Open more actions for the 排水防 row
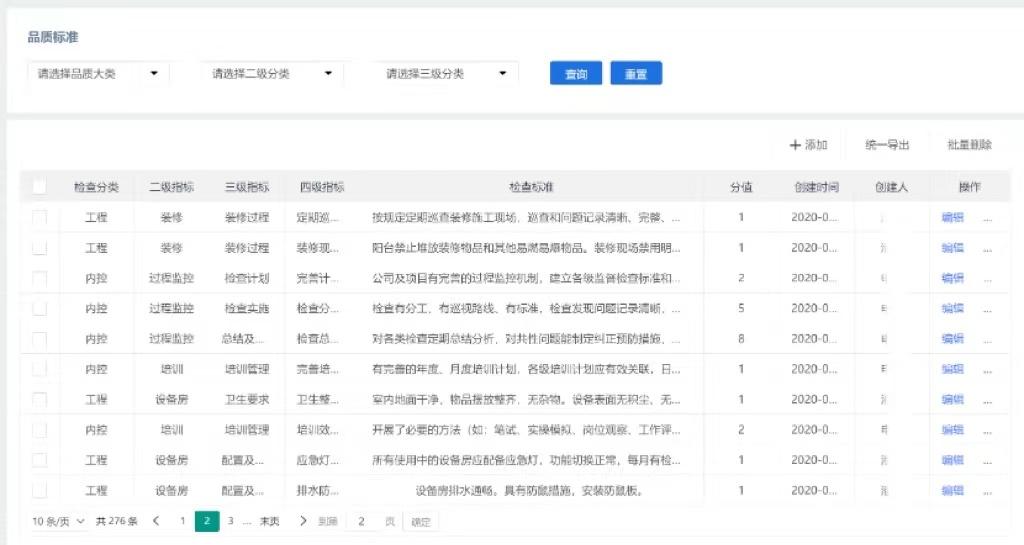Viewport: 1024px width, 545px height. click(x=987, y=491)
